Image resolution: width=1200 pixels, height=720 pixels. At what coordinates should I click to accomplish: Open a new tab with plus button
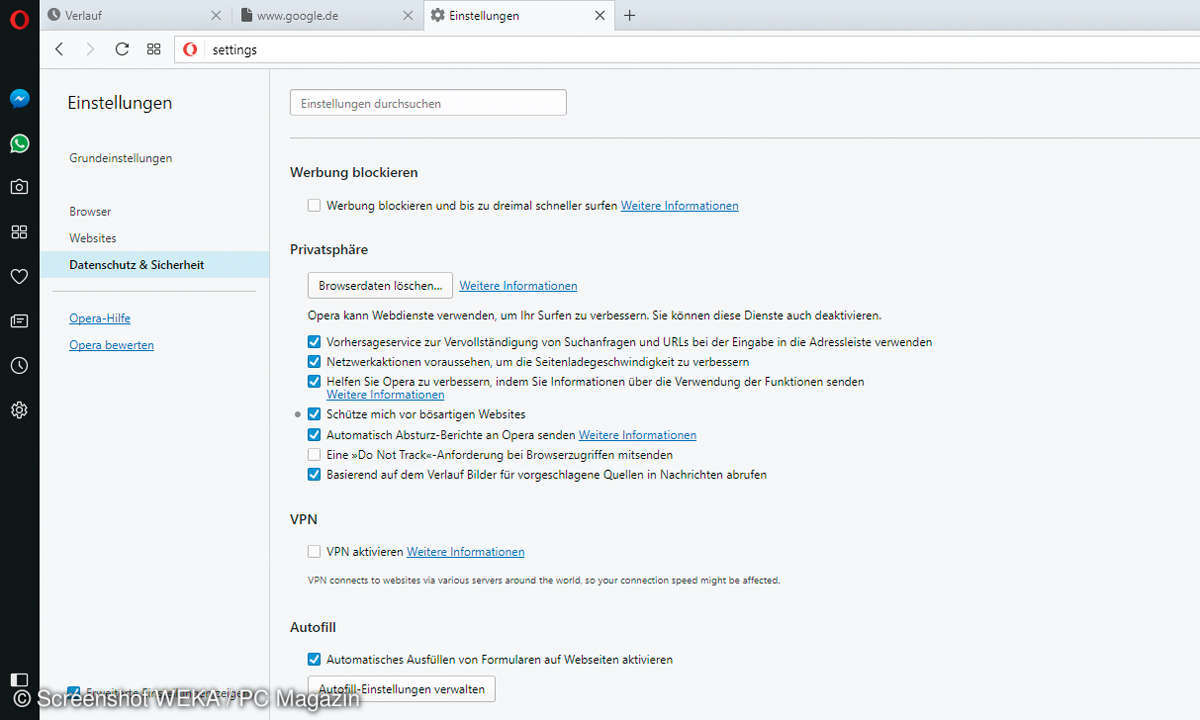(629, 16)
